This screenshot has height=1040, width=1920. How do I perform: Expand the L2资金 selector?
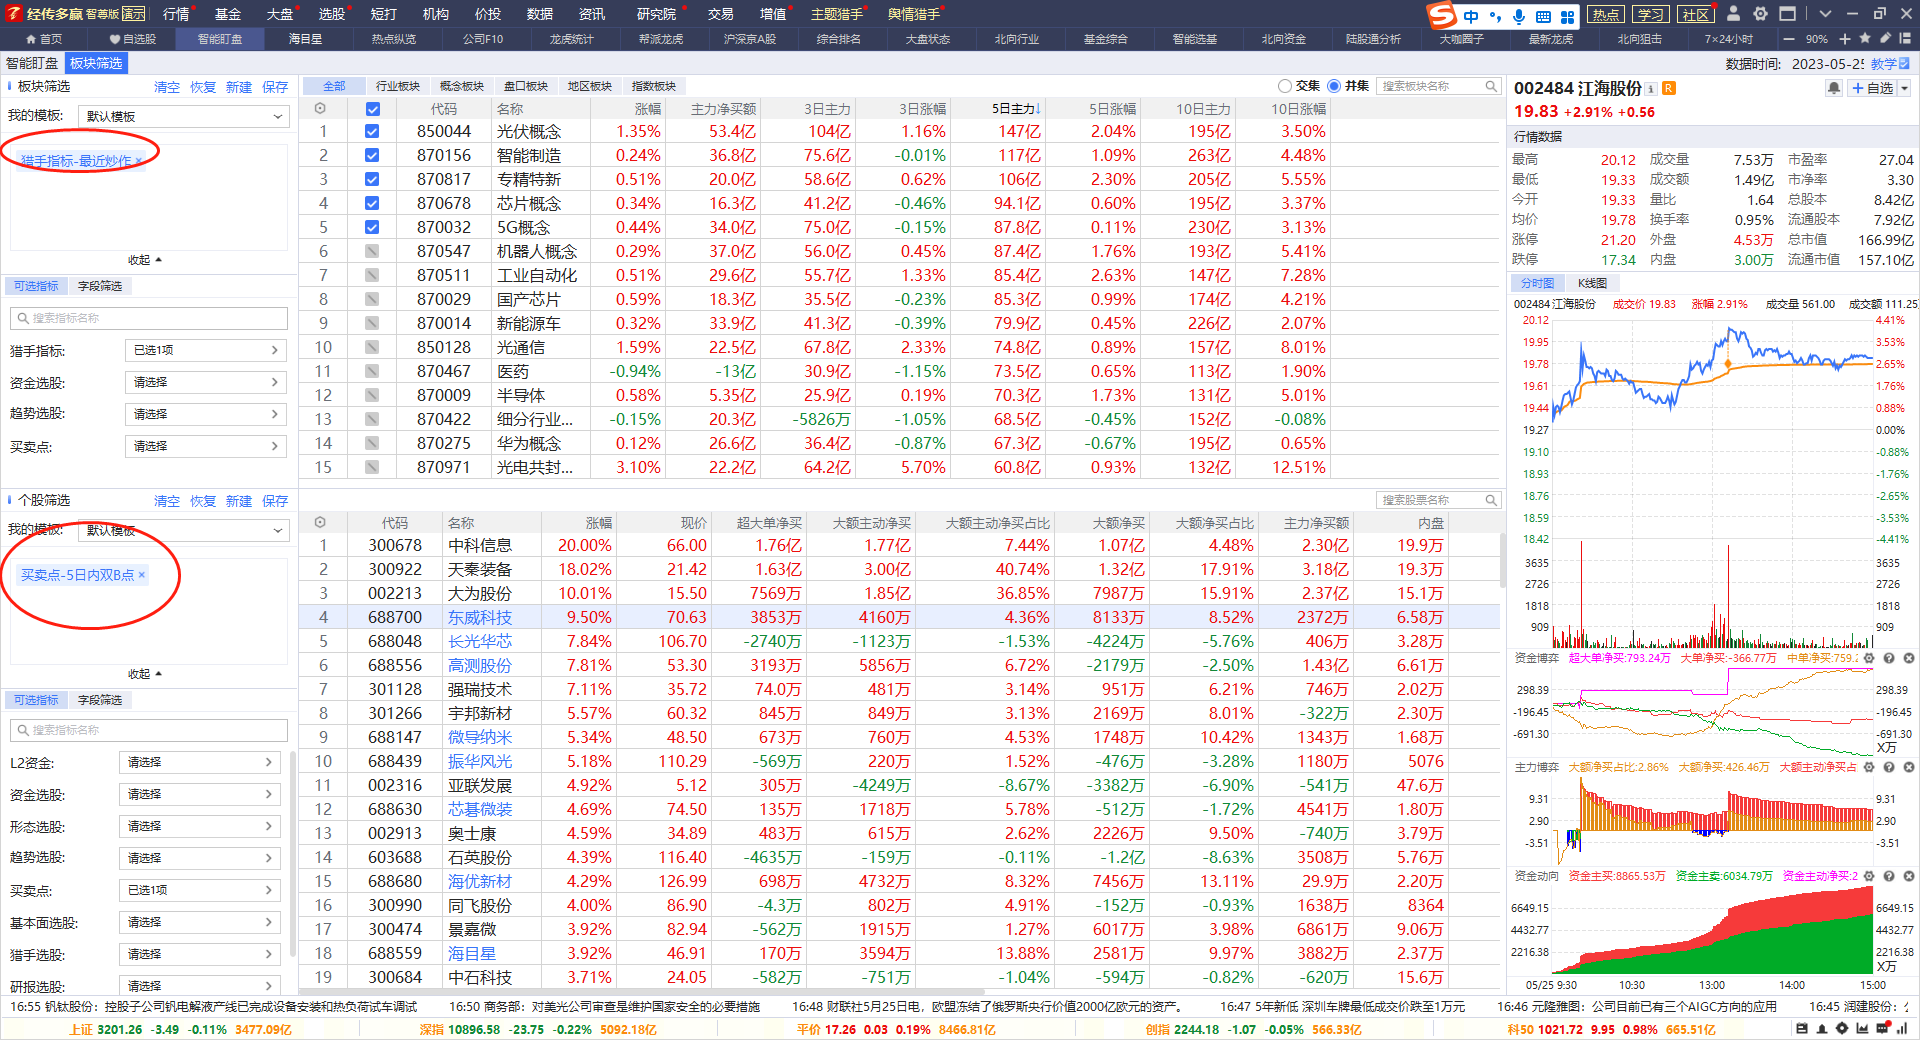click(x=200, y=762)
